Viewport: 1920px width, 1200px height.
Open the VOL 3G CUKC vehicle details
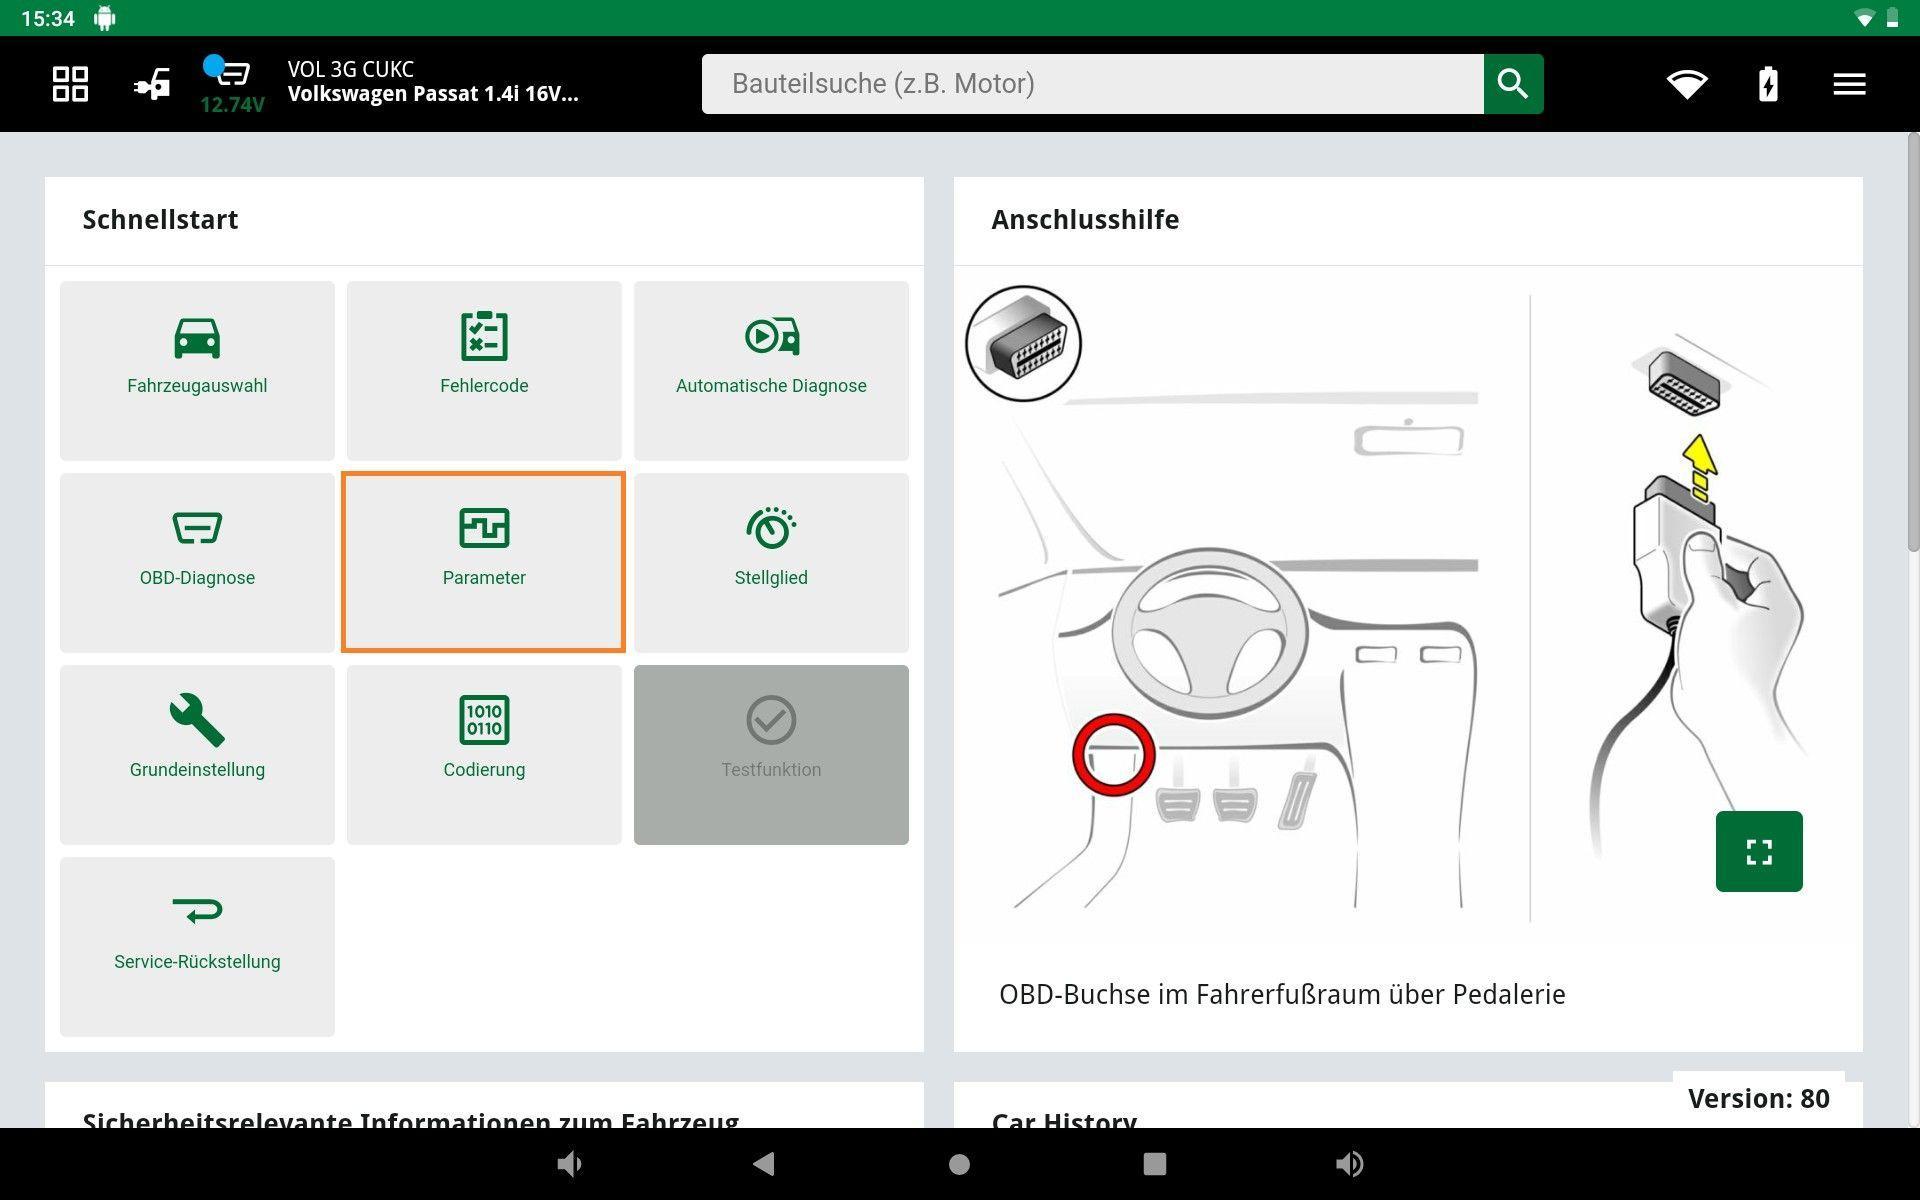click(433, 82)
